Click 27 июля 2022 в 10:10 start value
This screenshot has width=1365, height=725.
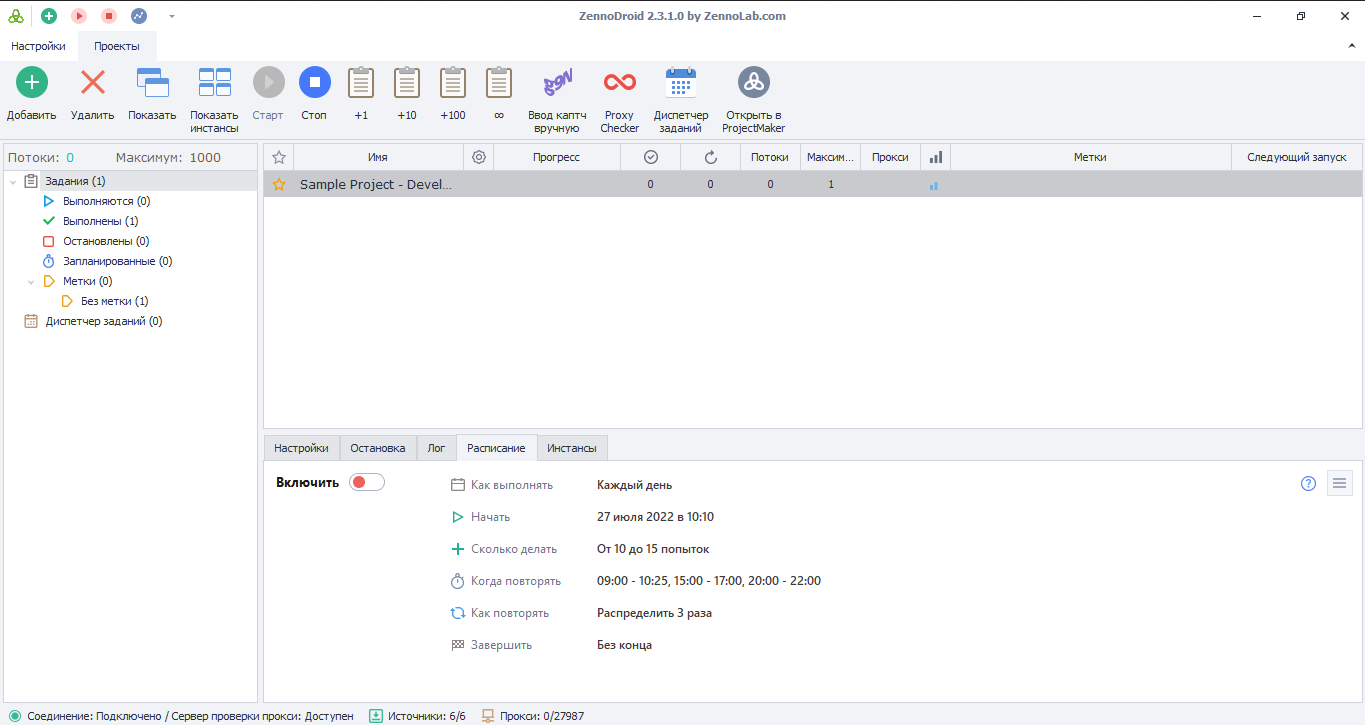655,517
